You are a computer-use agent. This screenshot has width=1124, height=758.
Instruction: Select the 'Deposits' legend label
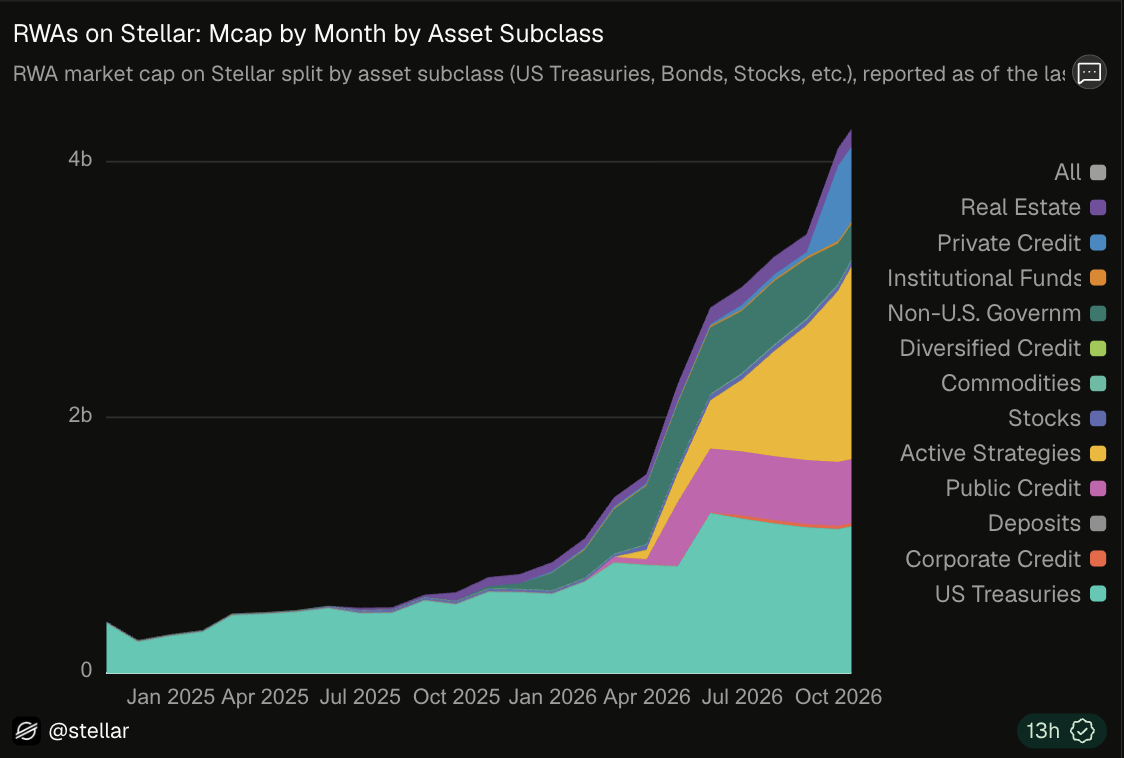pos(1034,524)
